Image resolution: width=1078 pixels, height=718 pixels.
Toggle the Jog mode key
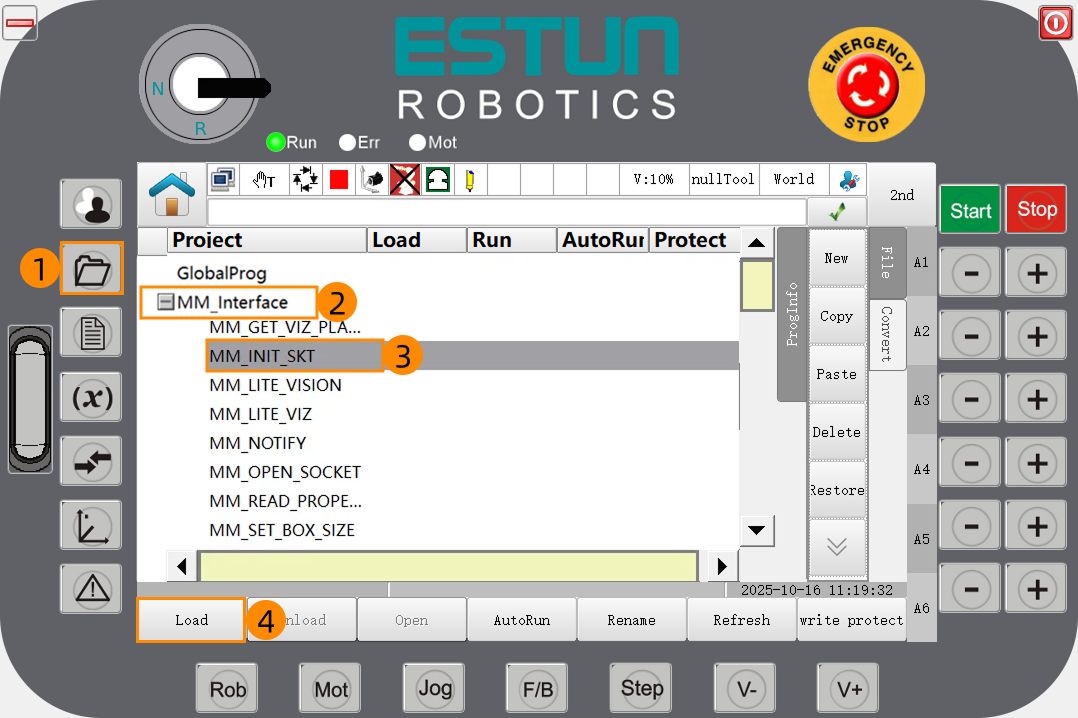tap(434, 688)
